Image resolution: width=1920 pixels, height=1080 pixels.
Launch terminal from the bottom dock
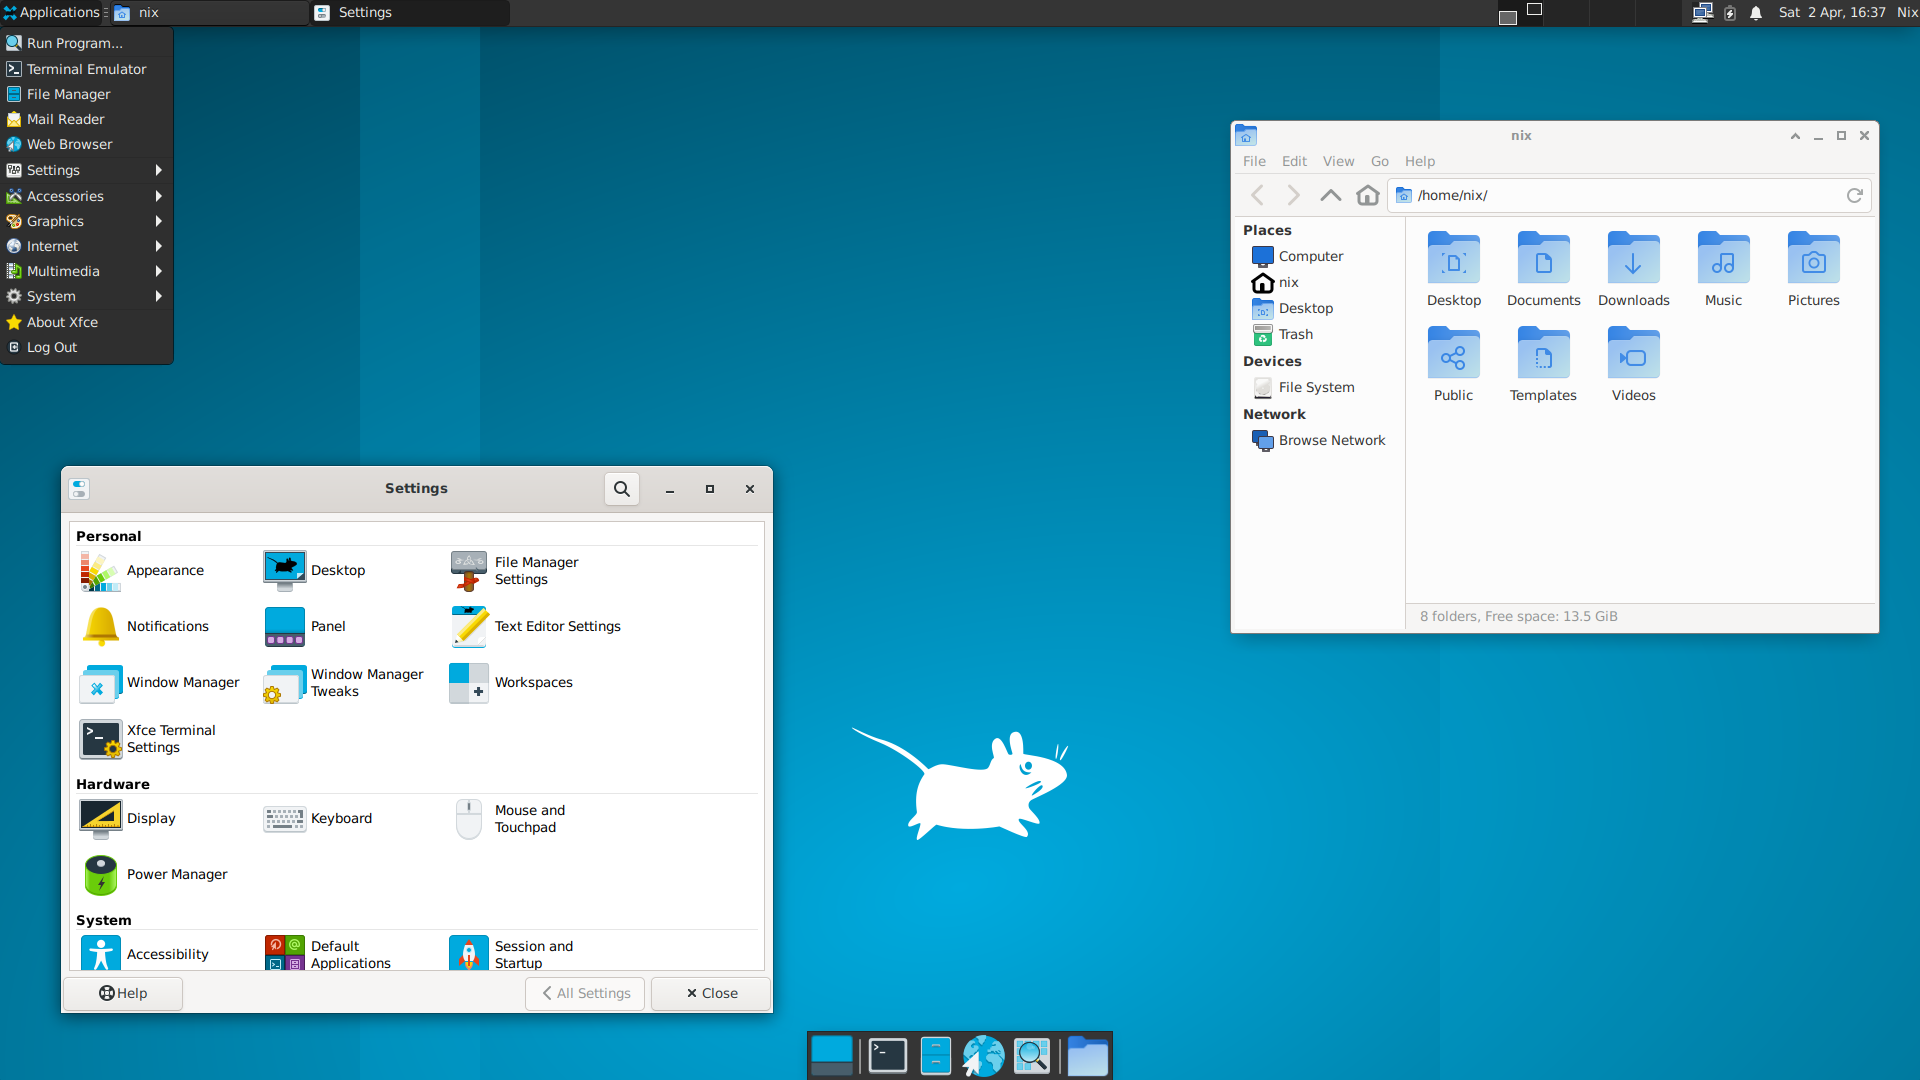(887, 1056)
